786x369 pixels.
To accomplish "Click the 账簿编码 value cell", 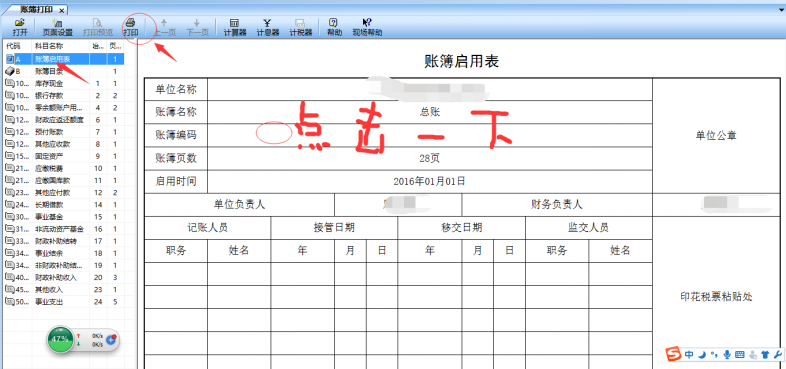I will point(430,135).
